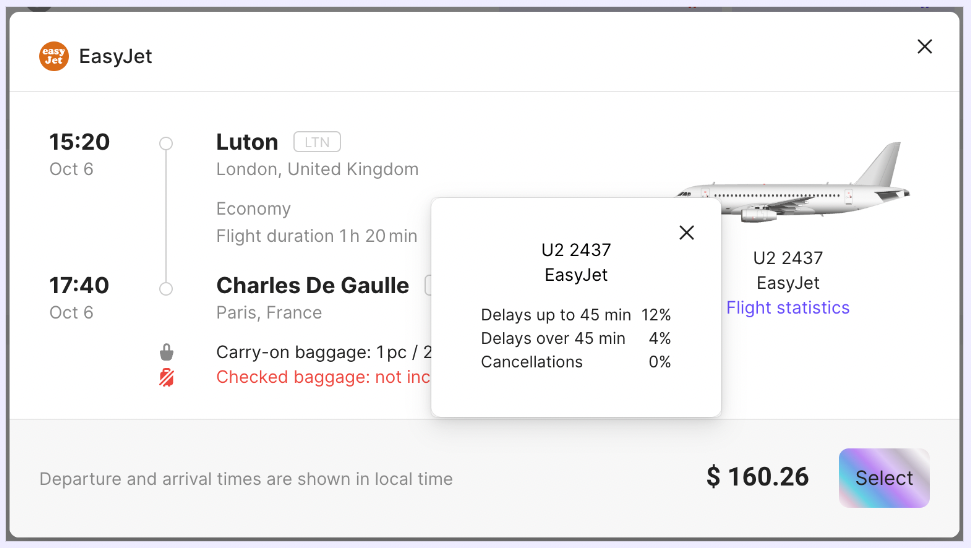The height and width of the screenshot is (548, 971).
Task: Click the U2 2437 flight number below the plane
Action: click(788, 258)
